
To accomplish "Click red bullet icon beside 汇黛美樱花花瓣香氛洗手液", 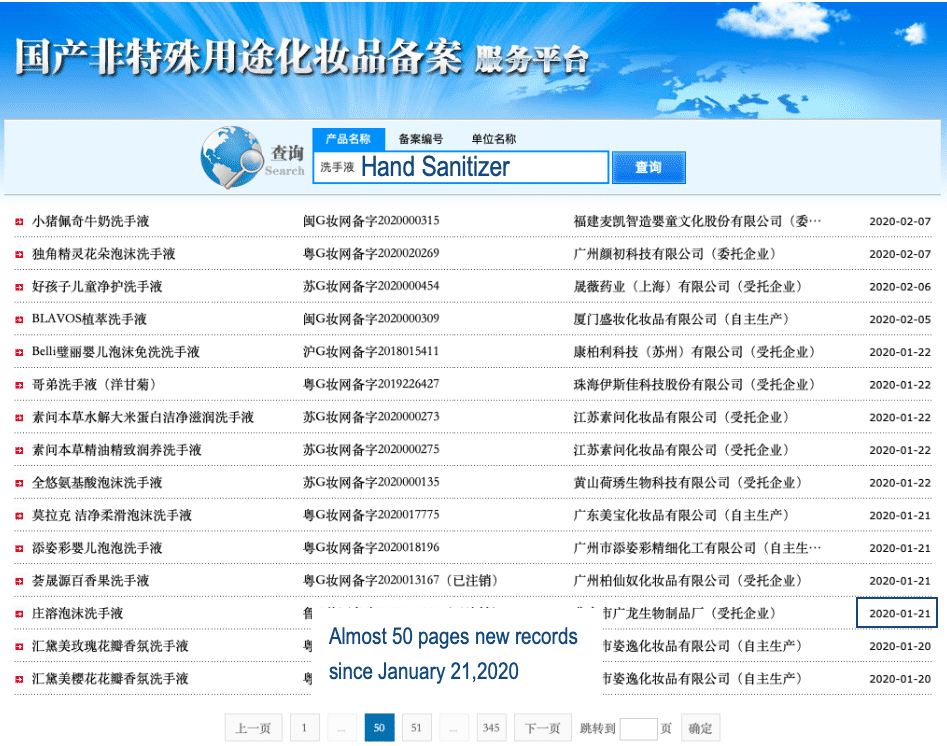I will click(19, 678).
